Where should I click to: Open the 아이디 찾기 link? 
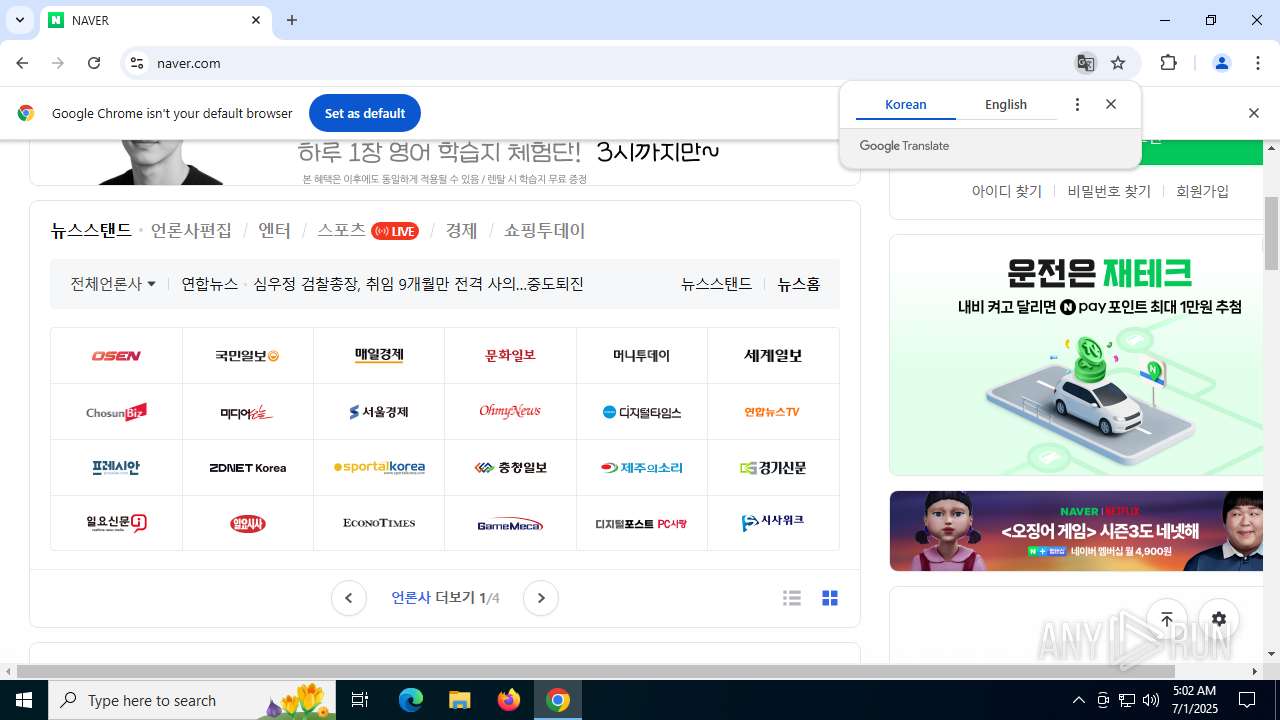tap(1007, 191)
